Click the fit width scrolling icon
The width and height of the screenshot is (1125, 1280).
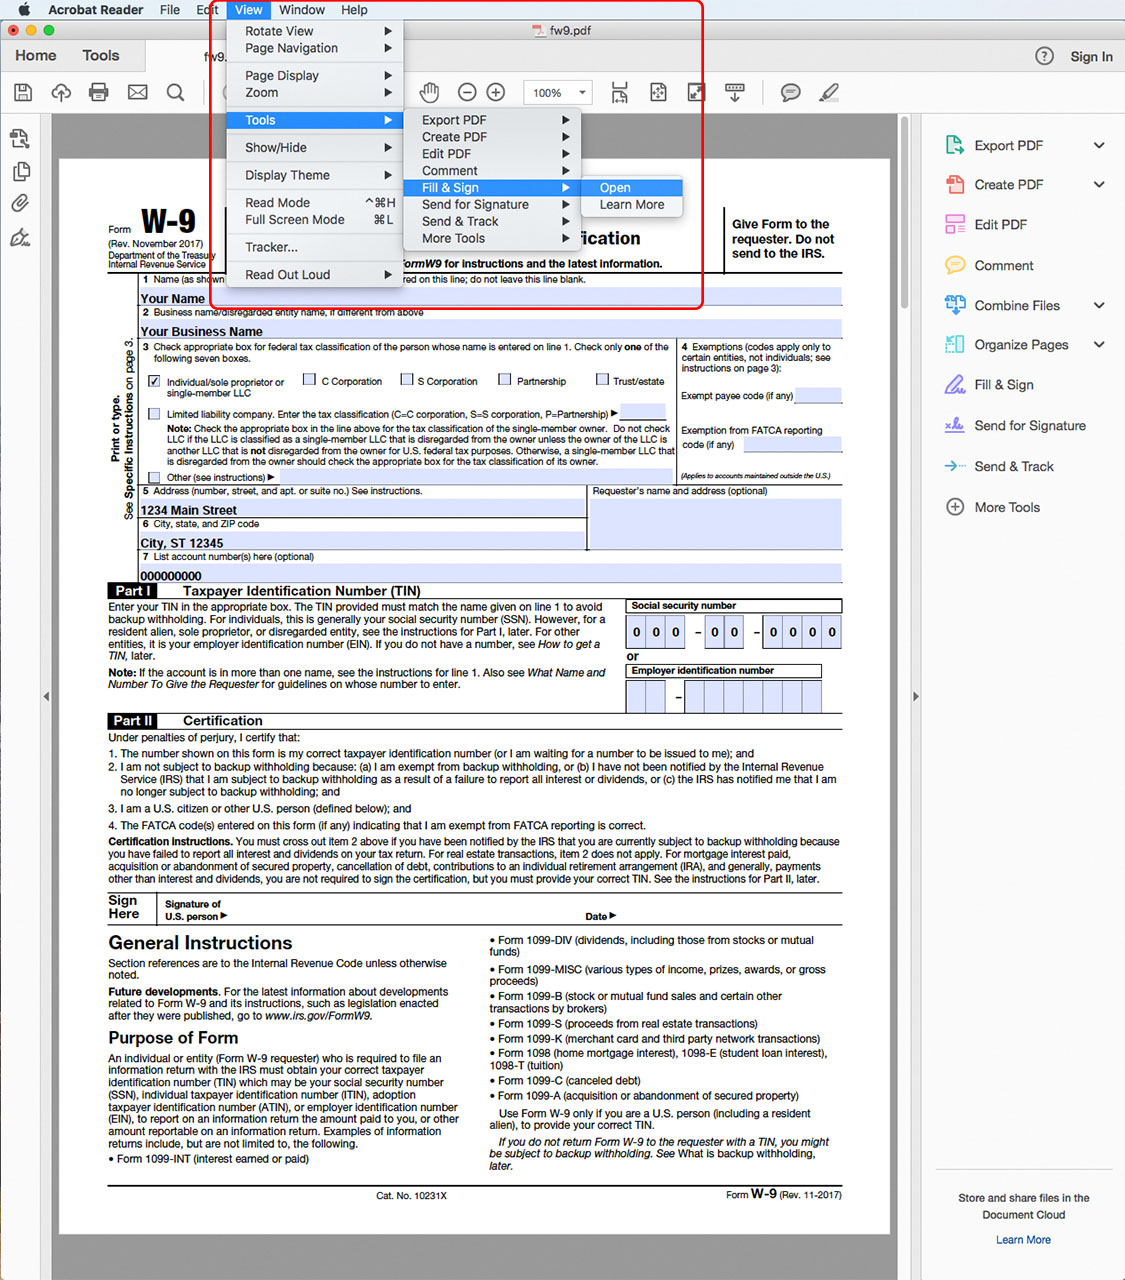pos(620,93)
